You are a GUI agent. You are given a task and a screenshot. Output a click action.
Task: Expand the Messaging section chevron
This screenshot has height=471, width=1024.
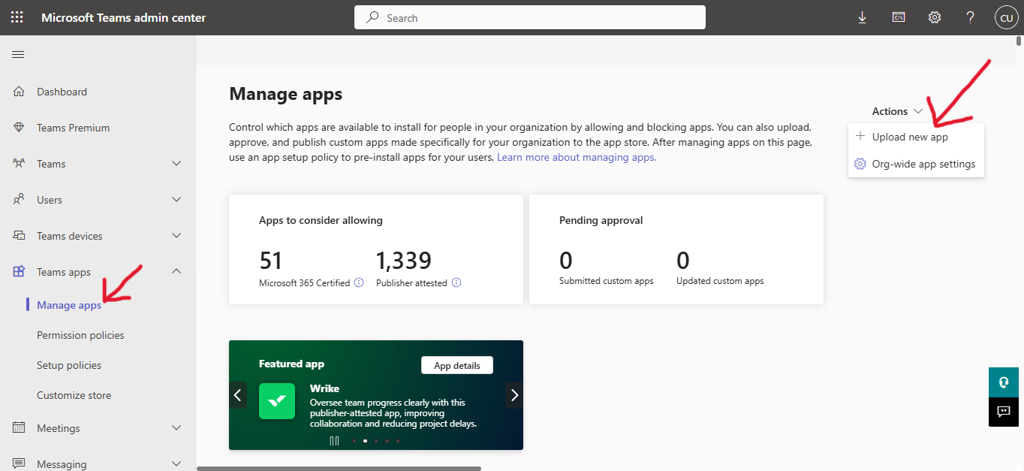[x=176, y=464]
